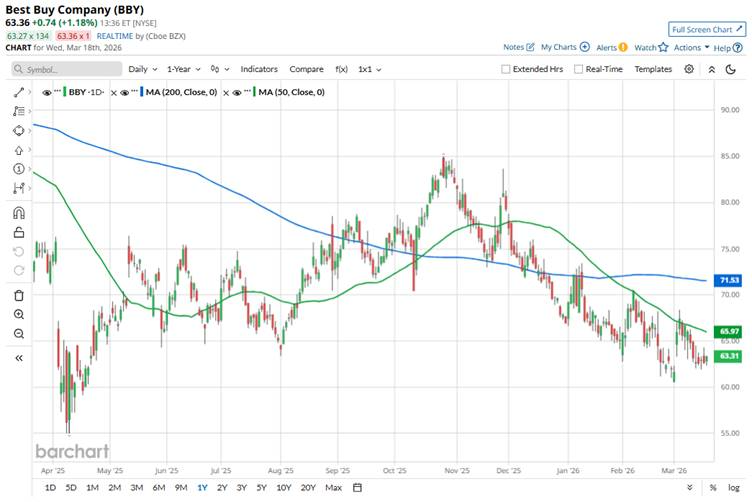Open the Actions dropdown menu
Viewport: 752px width, 502px height.
691,47
